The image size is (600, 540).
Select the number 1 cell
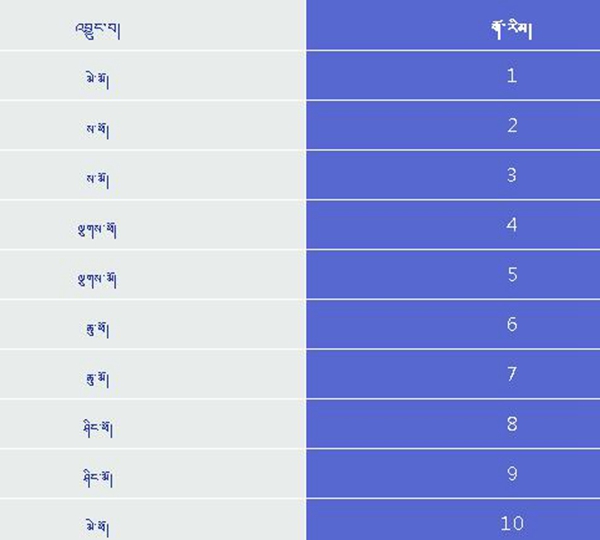click(x=453, y=75)
